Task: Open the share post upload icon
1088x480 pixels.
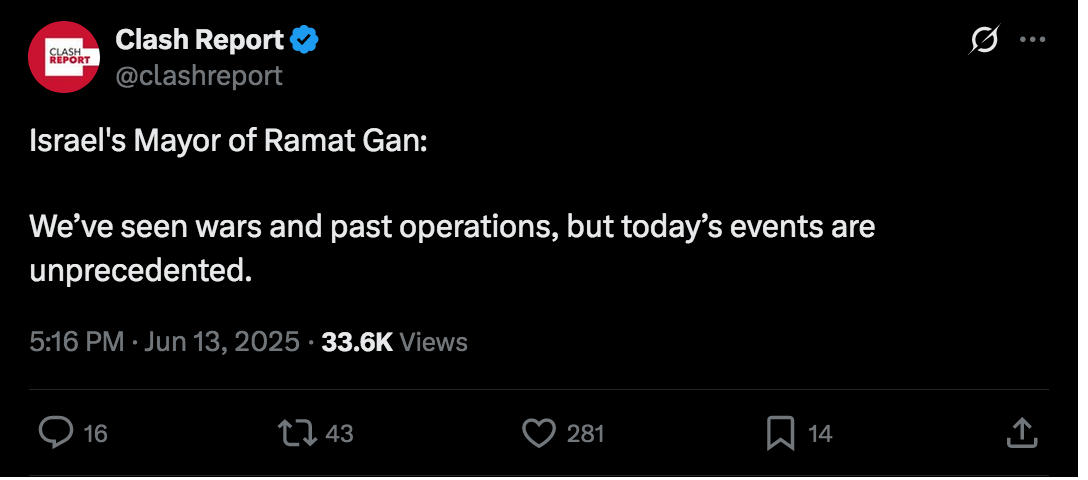Action: tap(1022, 433)
